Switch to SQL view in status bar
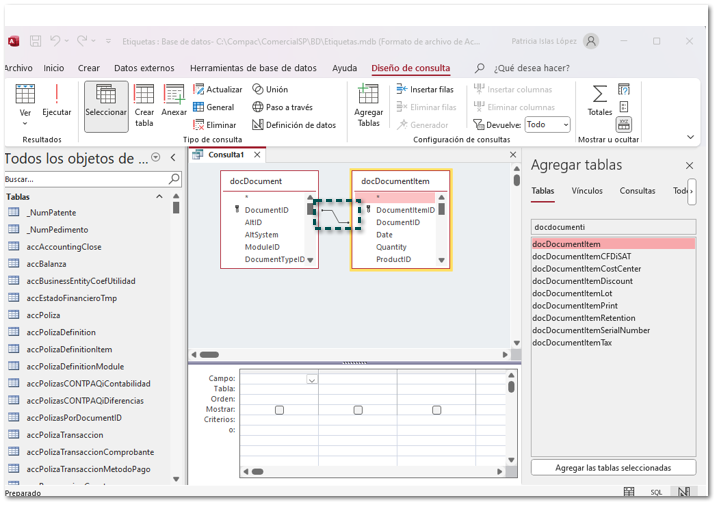The height and width of the screenshot is (505, 717). [x=657, y=492]
